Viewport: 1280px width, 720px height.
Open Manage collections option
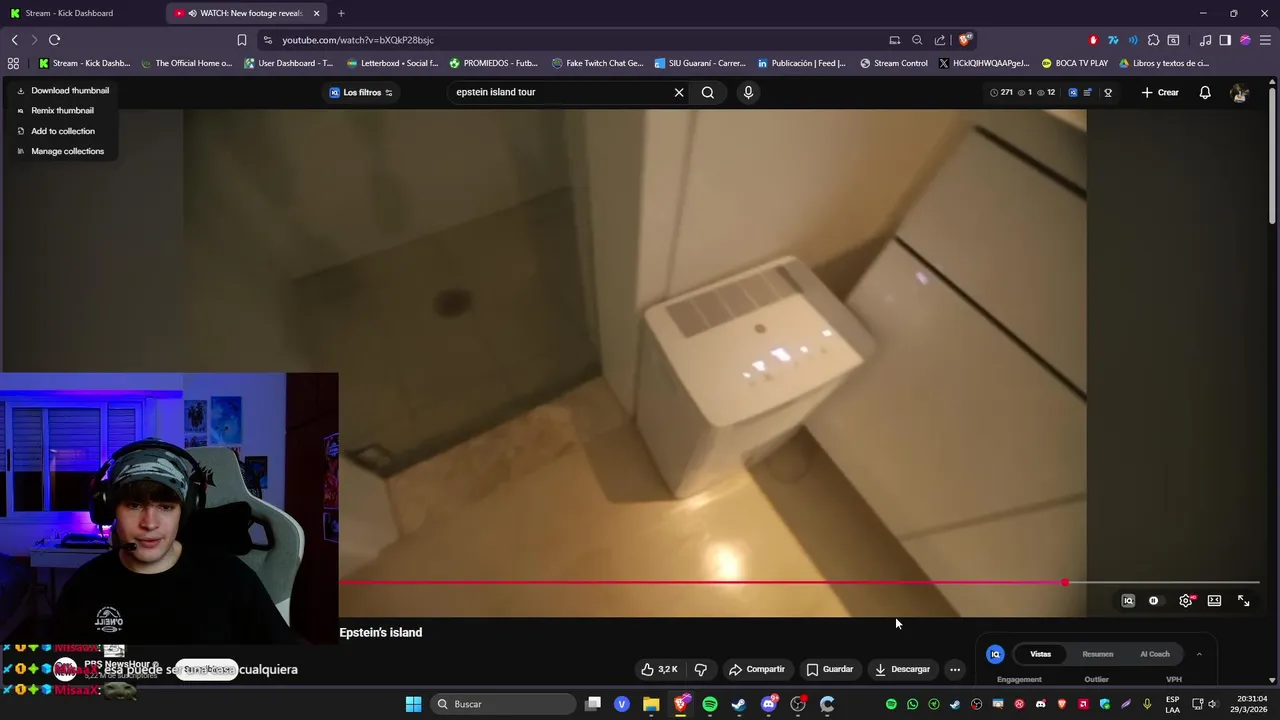60,151
